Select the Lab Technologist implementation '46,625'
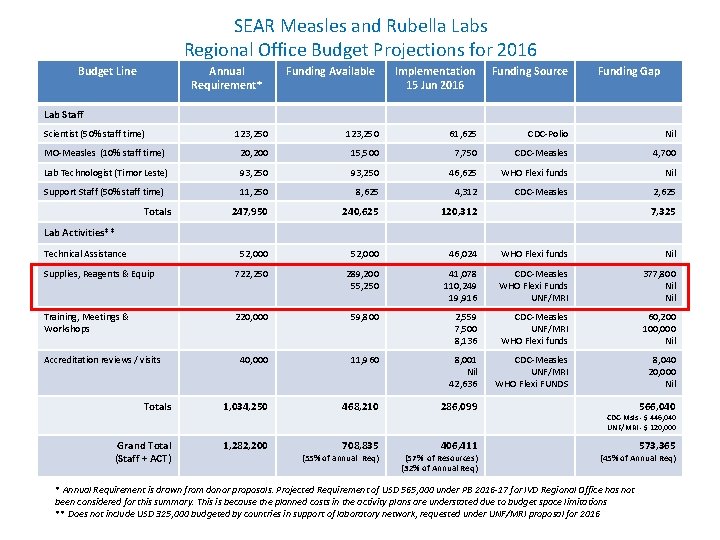This screenshot has width=720, height=540. (x=462, y=173)
